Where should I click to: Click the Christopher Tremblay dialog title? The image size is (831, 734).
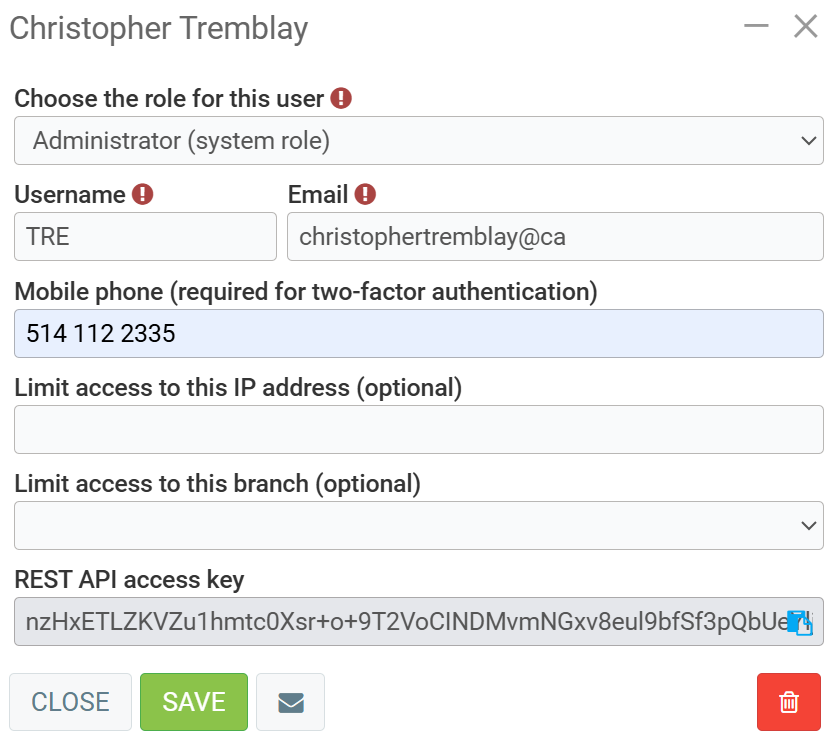coord(159,28)
